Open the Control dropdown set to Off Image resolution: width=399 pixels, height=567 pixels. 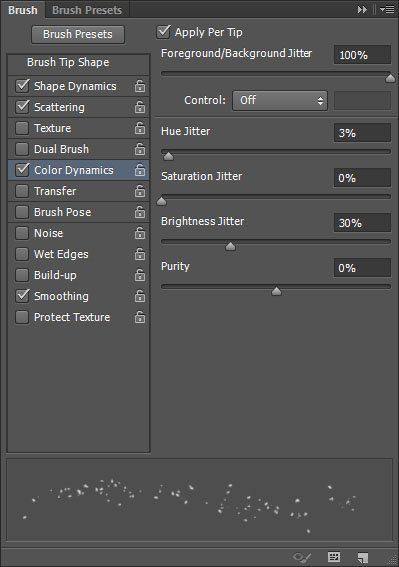280,100
